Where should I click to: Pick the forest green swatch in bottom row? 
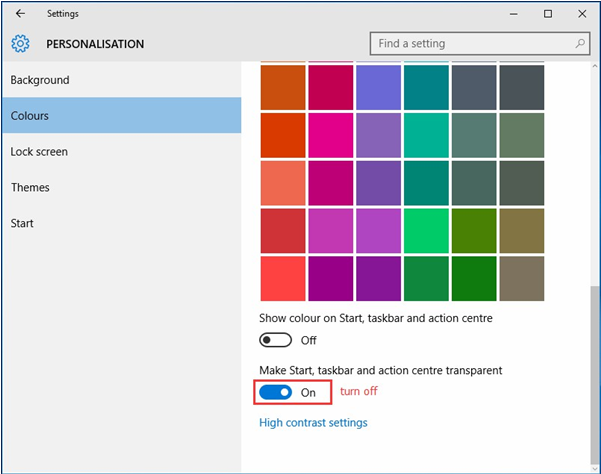pos(426,279)
